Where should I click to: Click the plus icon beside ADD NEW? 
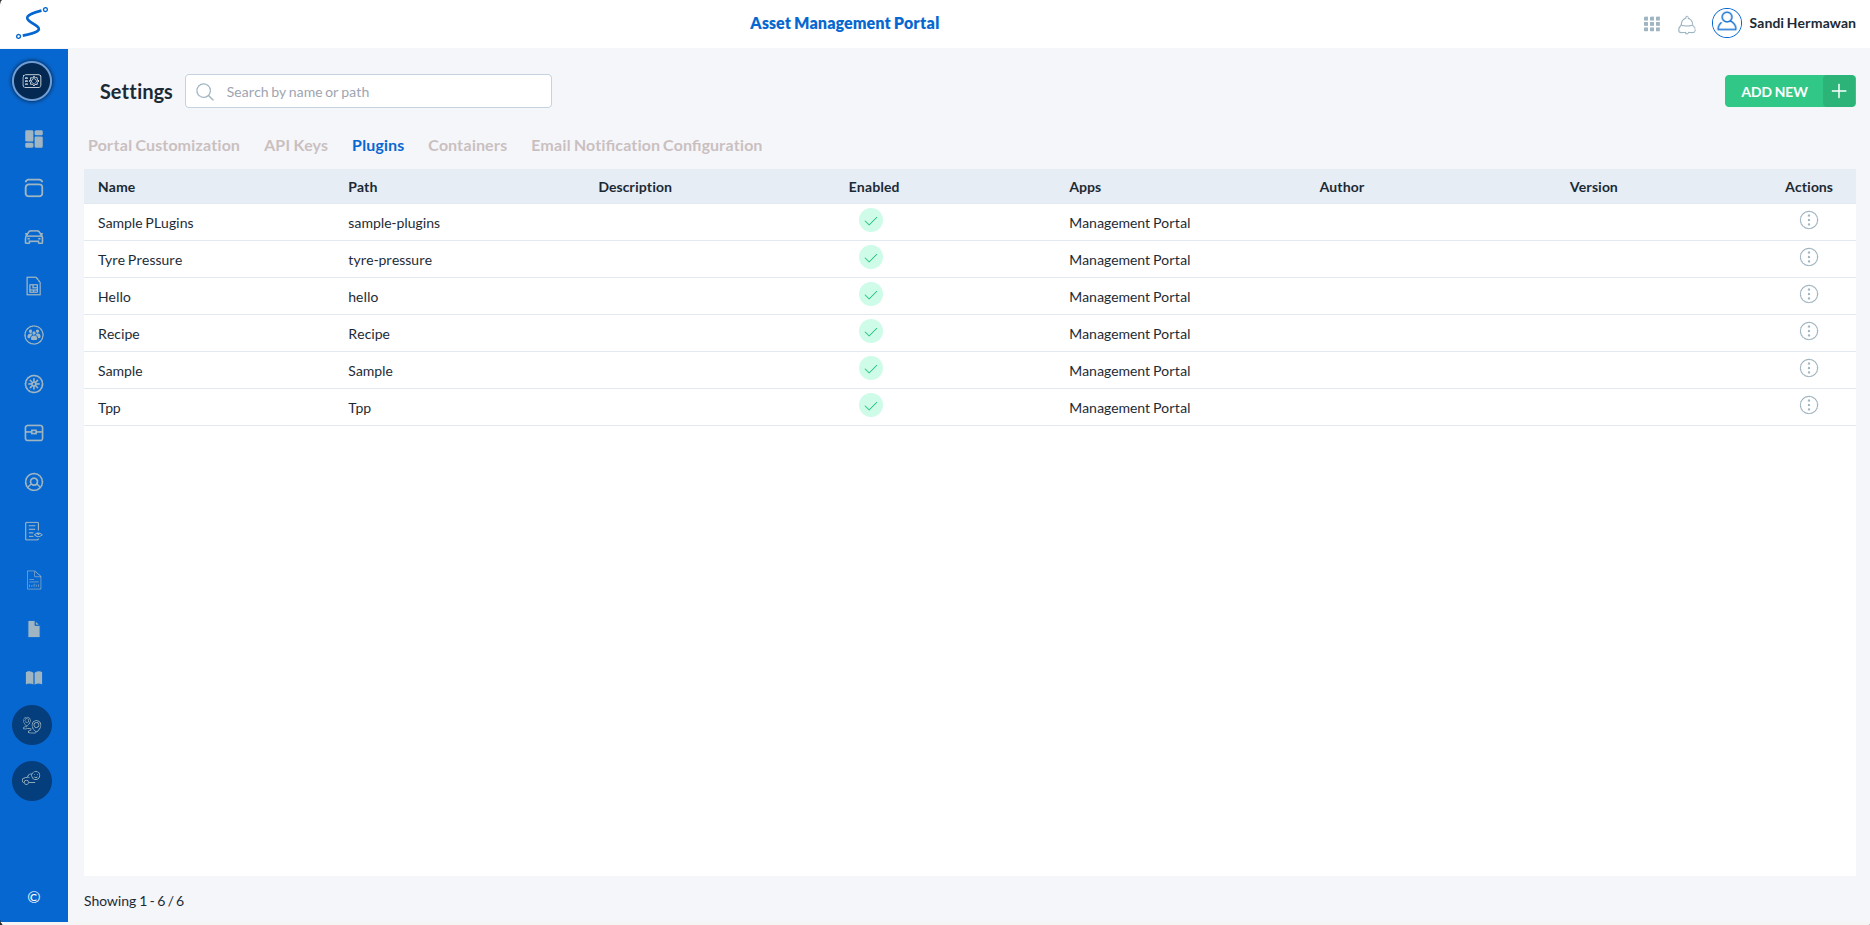[x=1839, y=91]
